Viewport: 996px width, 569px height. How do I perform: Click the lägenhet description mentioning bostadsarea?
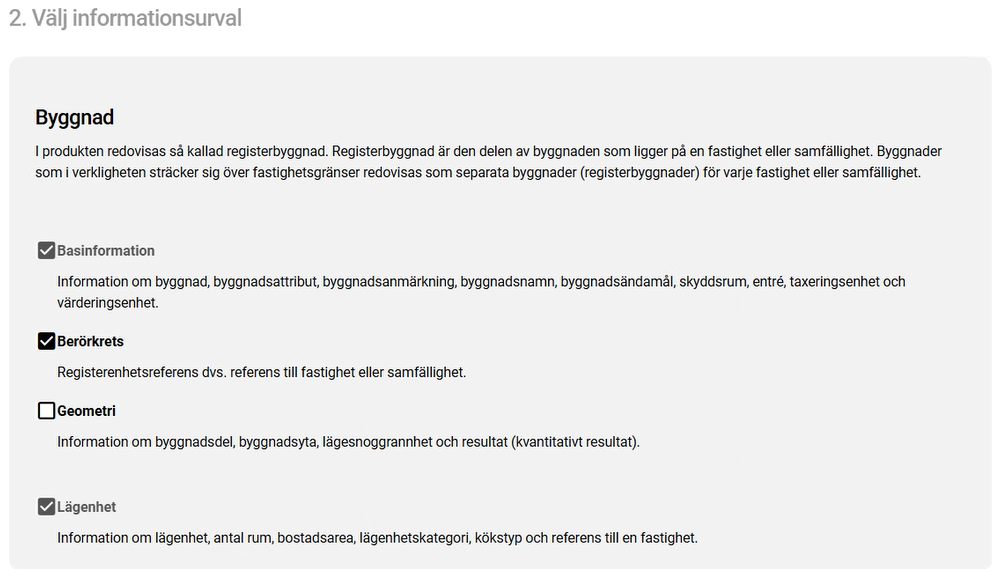click(377, 537)
